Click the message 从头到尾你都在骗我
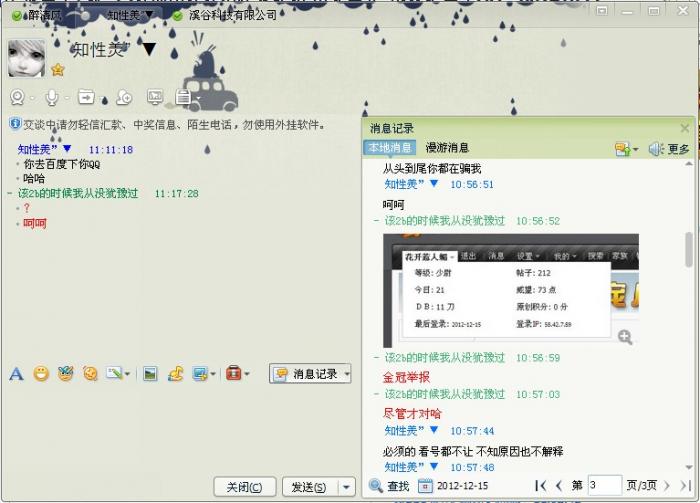 tap(432, 169)
